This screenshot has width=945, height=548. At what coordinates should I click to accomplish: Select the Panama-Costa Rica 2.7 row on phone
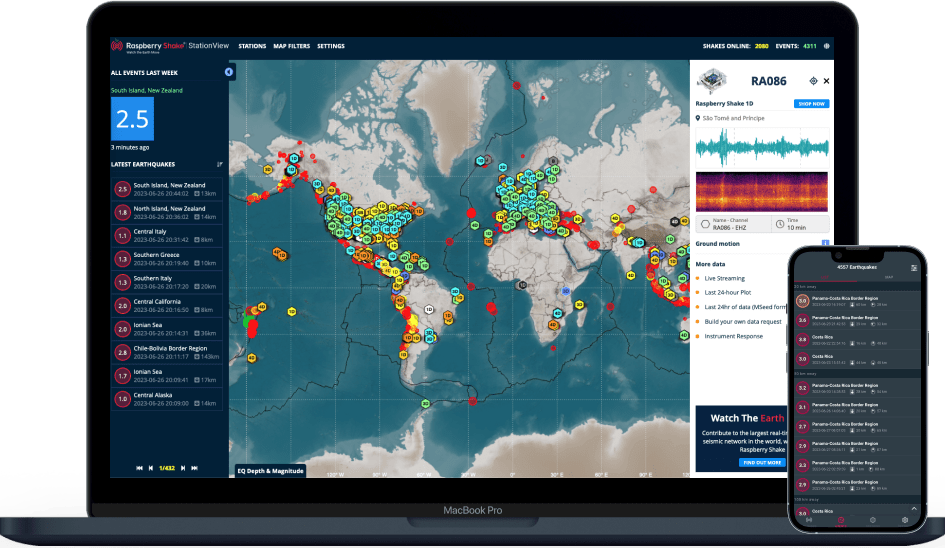click(857, 427)
